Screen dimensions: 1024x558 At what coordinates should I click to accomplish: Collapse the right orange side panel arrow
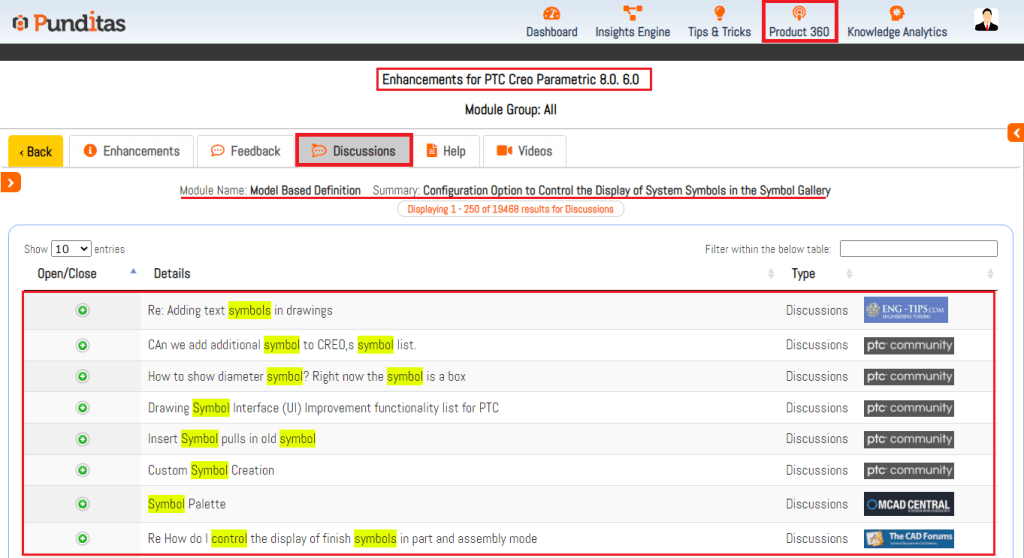pyautogui.click(x=1015, y=133)
